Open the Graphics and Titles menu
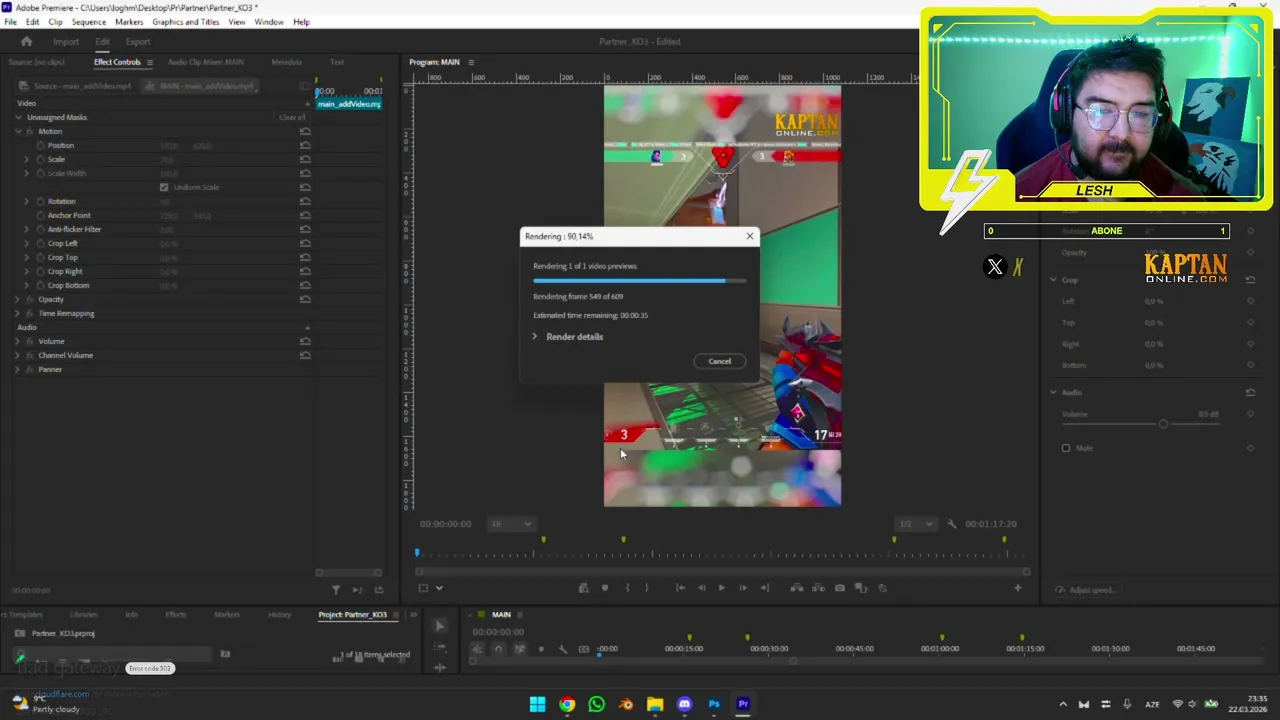 tap(186, 22)
